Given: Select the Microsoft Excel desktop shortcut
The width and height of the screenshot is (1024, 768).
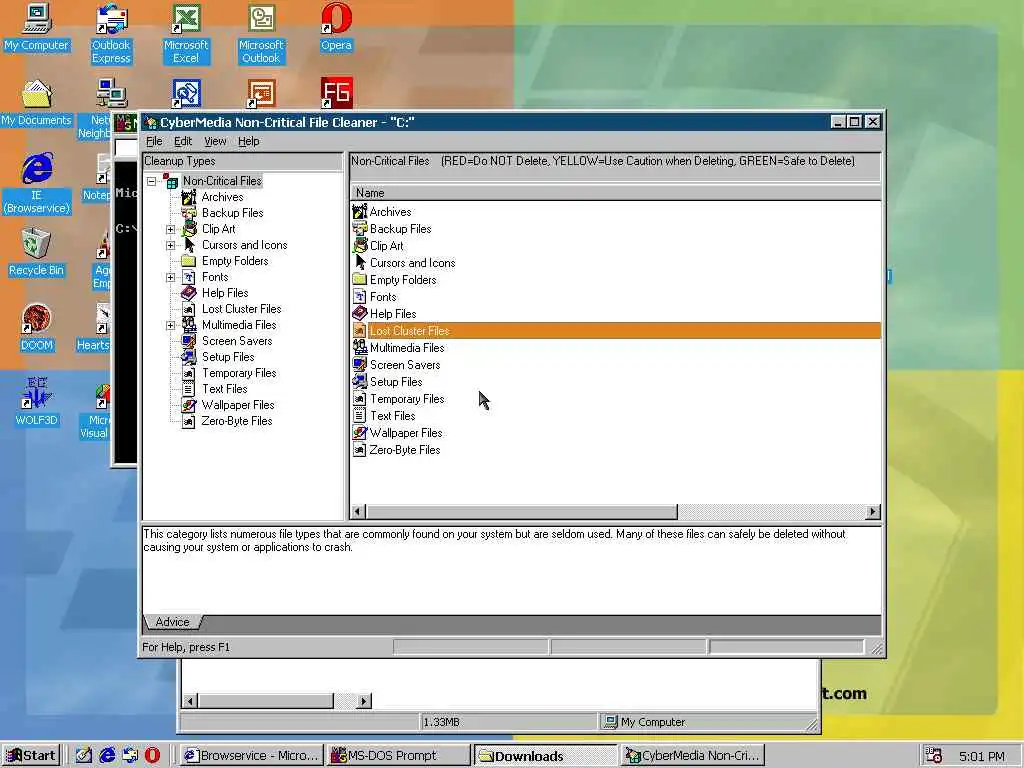Looking at the screenshot, I should click(x=186, y=34).
